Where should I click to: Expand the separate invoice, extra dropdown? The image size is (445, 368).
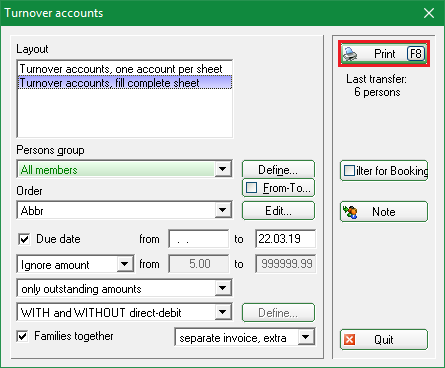coord(305,337)
